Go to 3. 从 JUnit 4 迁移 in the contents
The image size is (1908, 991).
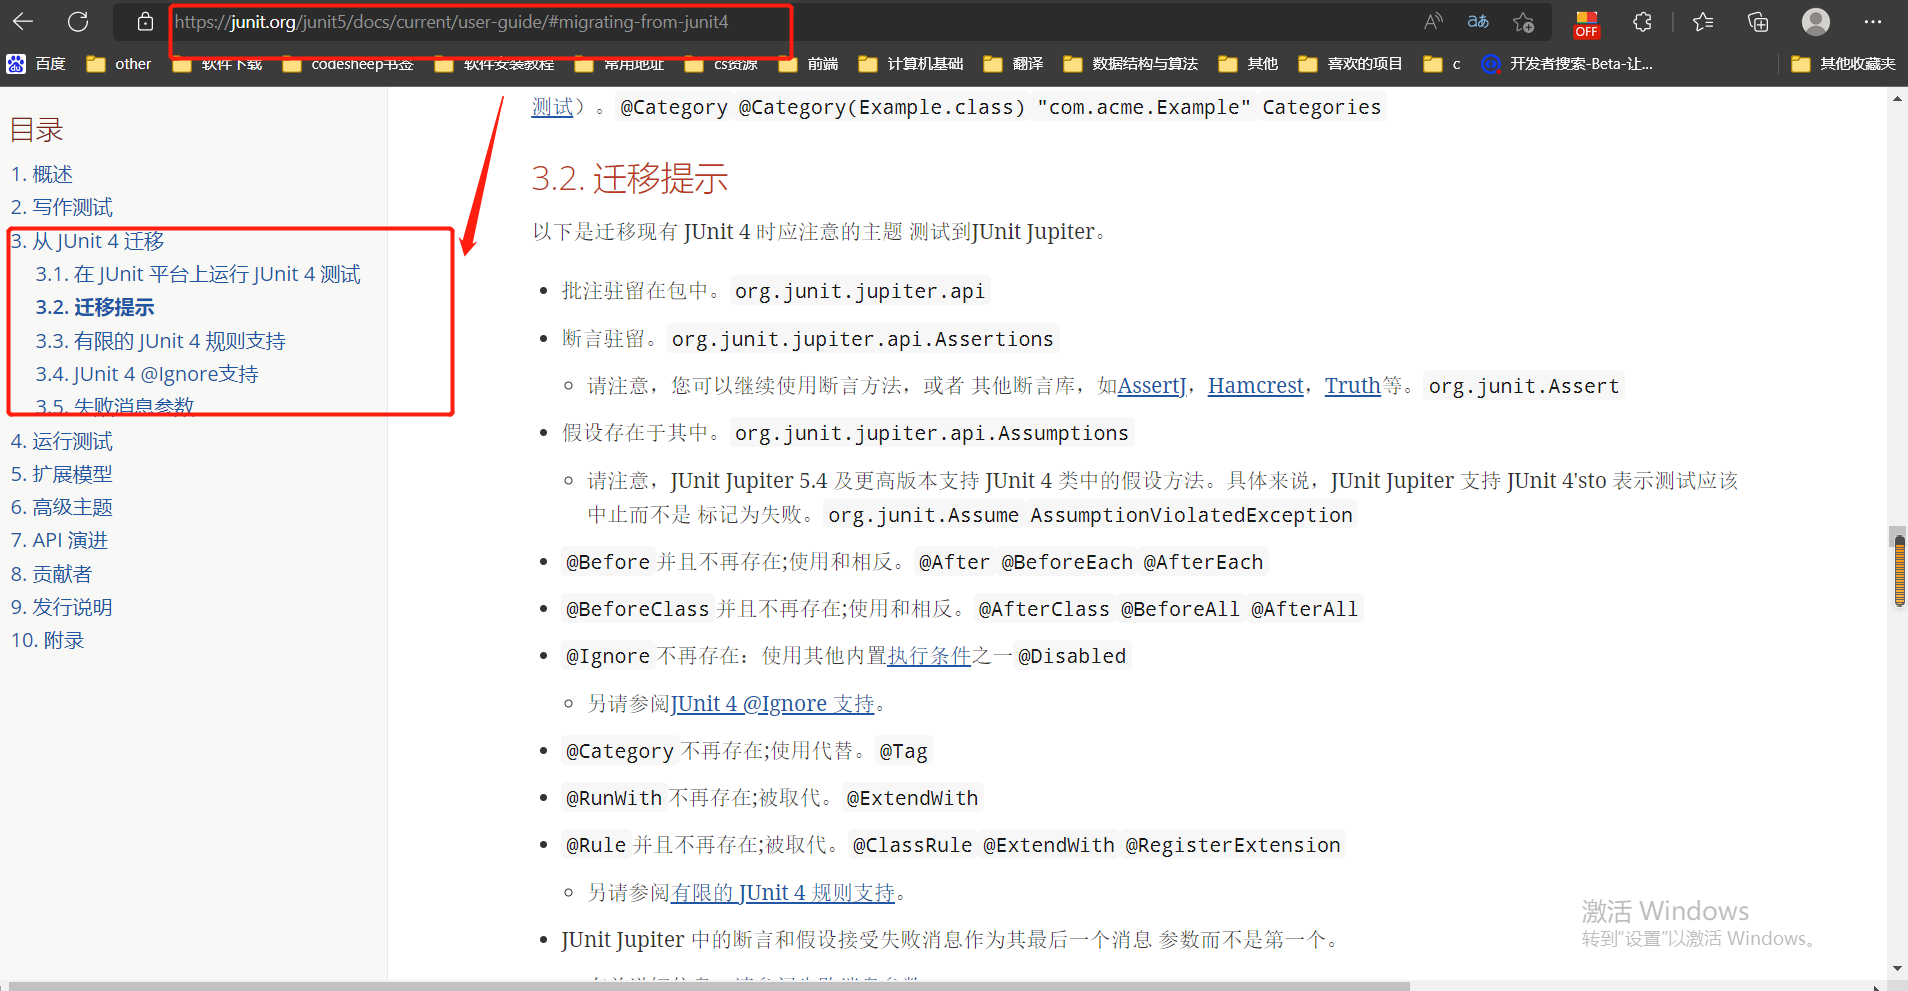88,241
